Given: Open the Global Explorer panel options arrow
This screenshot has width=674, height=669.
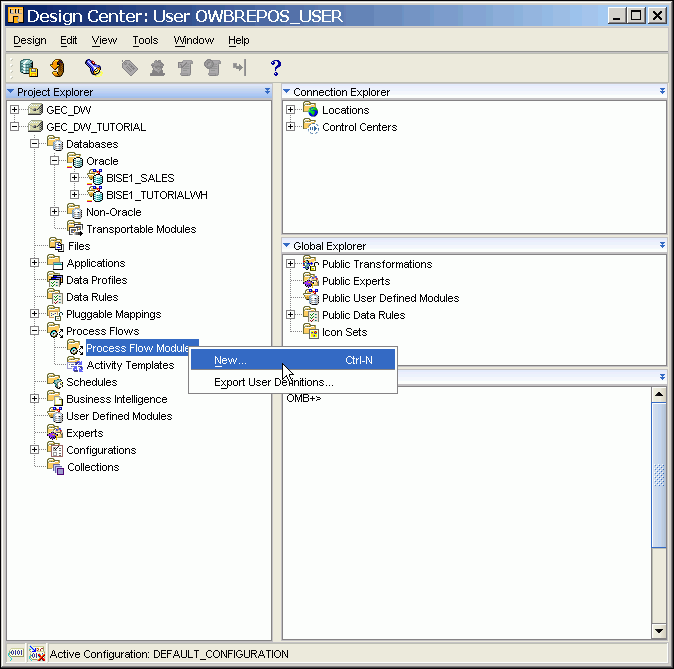Looking at the screenshot, I should (662, 245).
